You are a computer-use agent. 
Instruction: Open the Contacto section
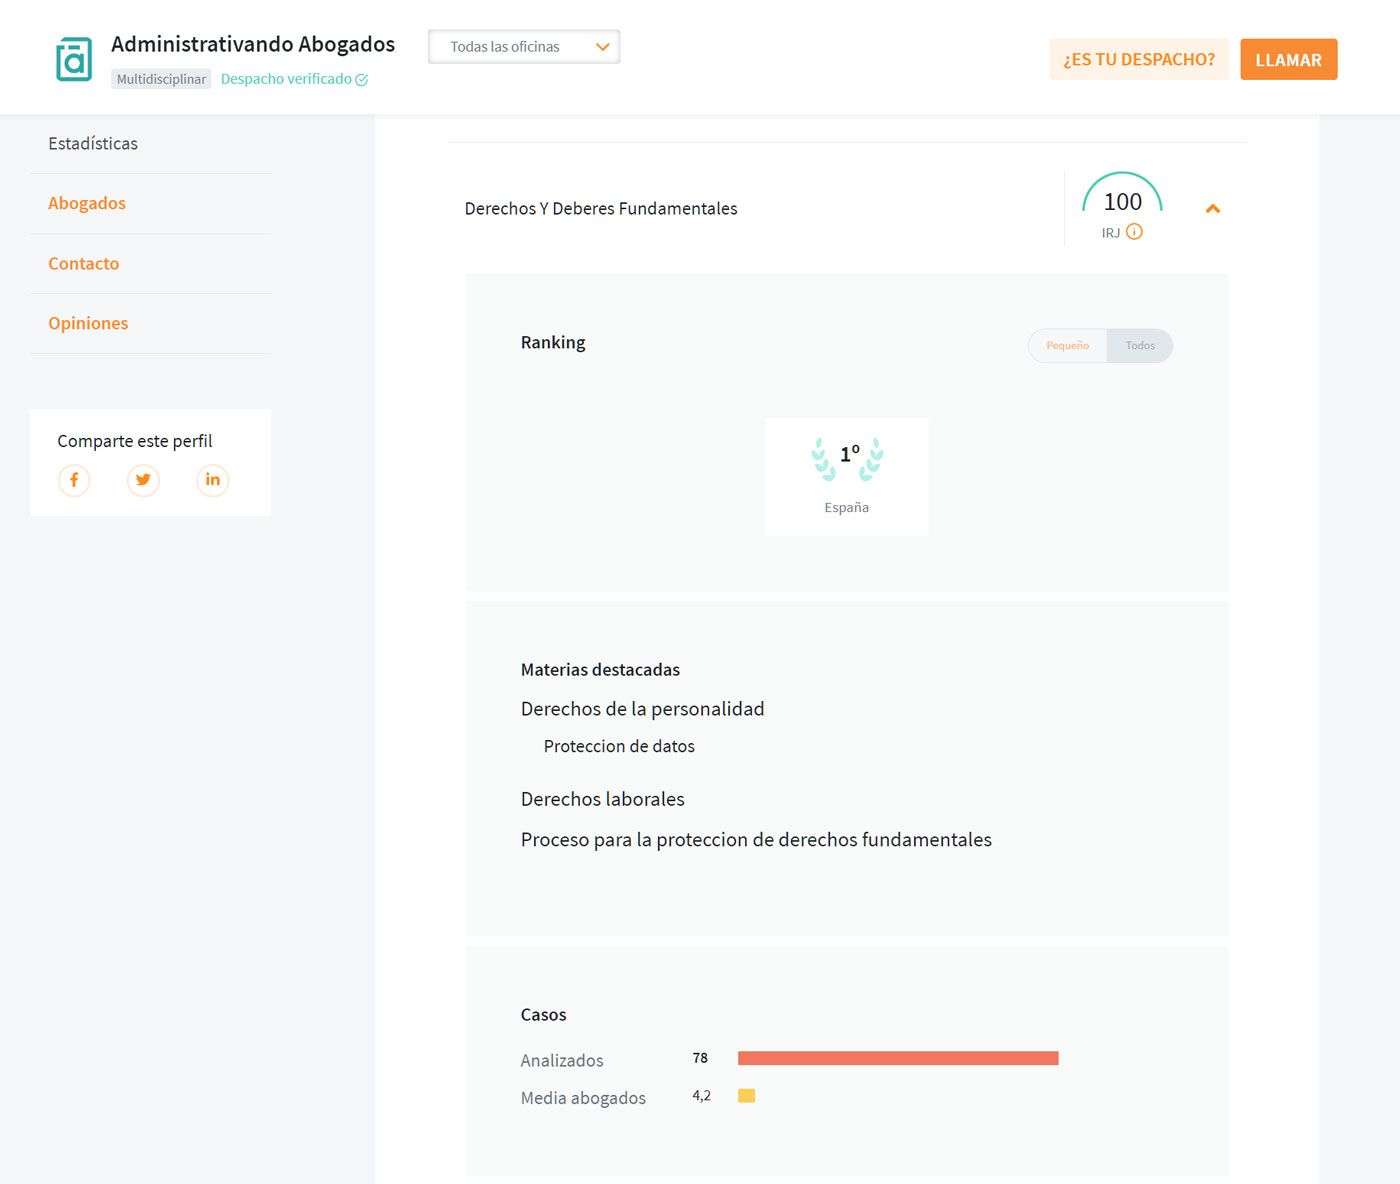[84, 264]
